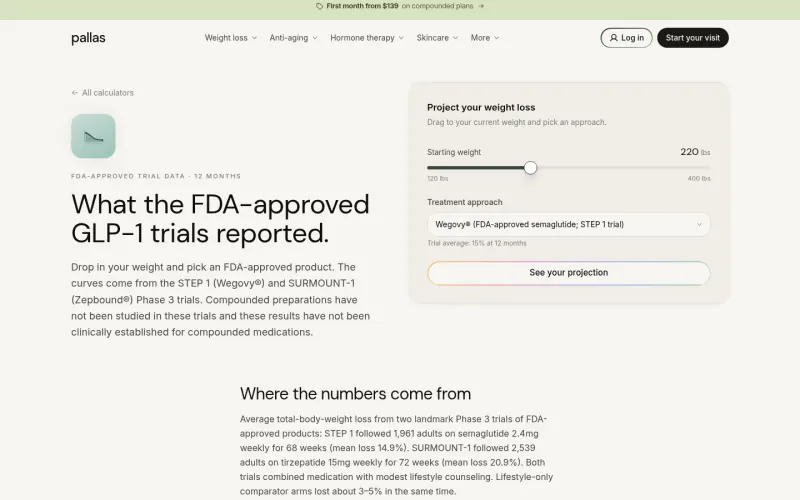Open the Weight loss menu
Image resolution: width=800 pixels, height=500 pixels.
point(231,38)
